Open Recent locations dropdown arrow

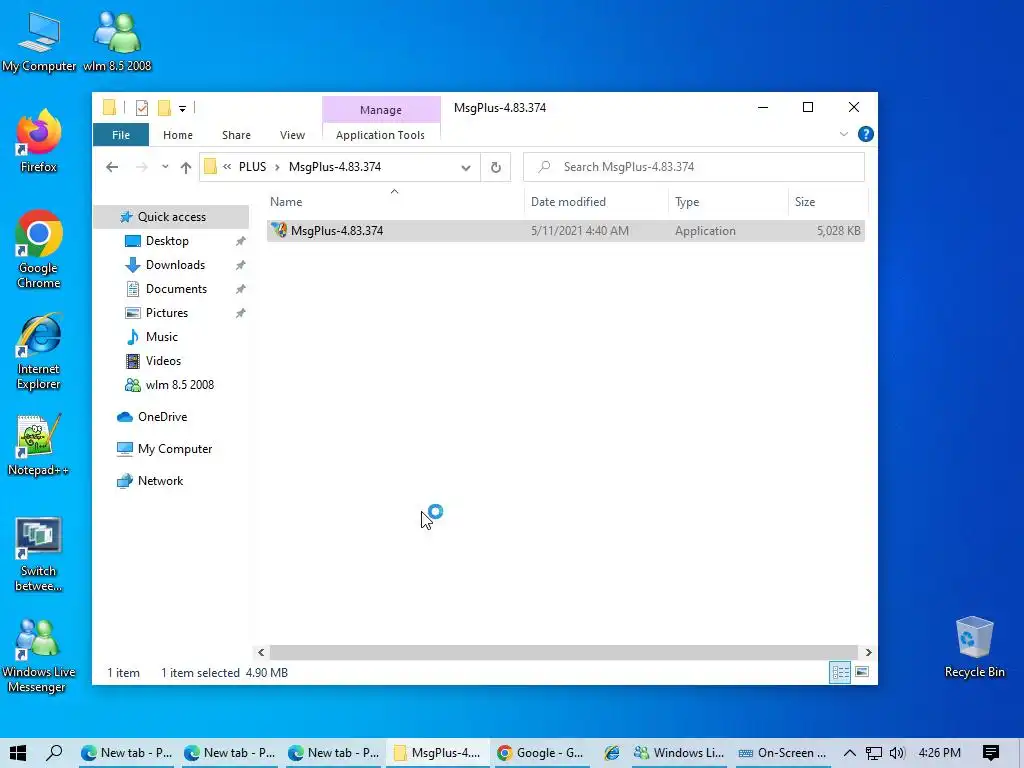click(x=165, y=167)
